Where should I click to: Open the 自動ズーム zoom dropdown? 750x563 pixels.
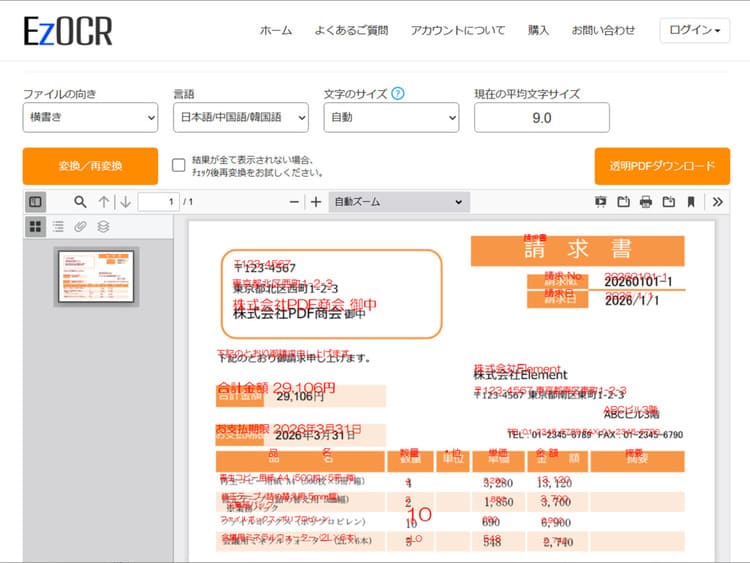coord(399,202)
